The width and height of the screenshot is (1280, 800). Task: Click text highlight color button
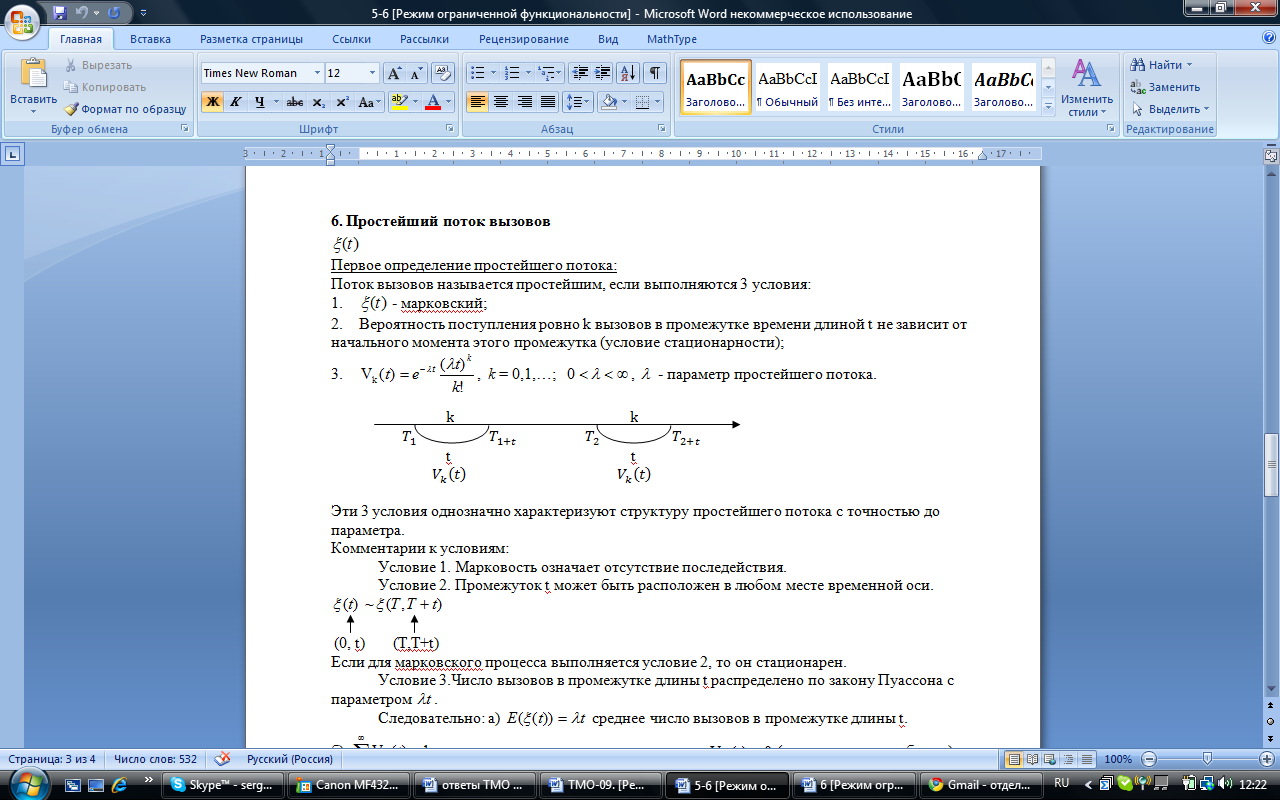[399, 102]
